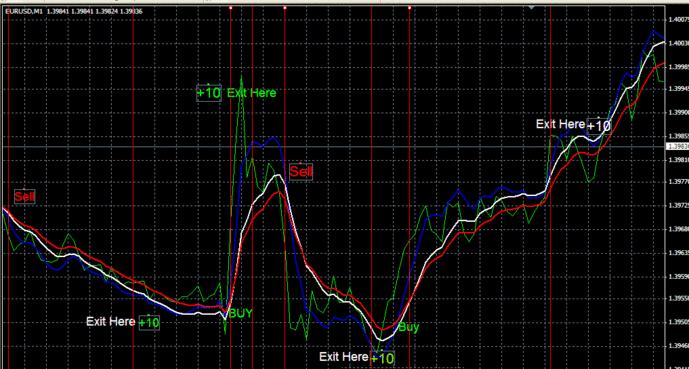Image resolution: width=689 pixels, height=369 pixels.
Task: Click the highlighted current price tag on axis
Action: [678, 146]
